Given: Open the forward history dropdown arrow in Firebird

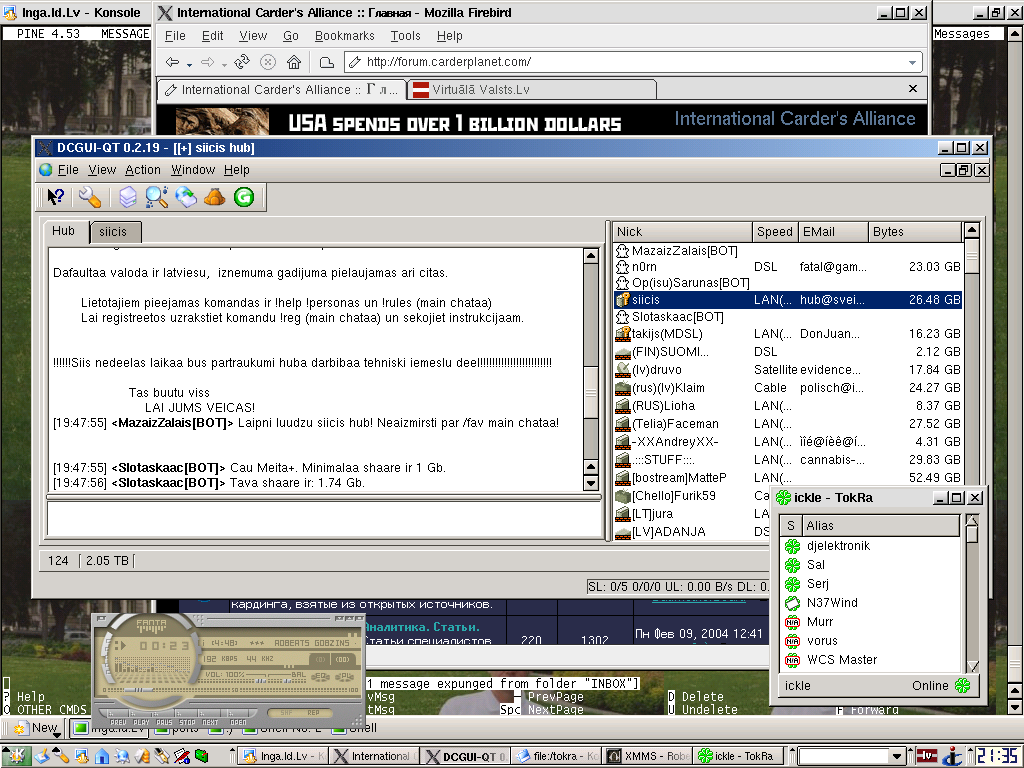Looking at the screenshot, I should click(x=224, y=64).
